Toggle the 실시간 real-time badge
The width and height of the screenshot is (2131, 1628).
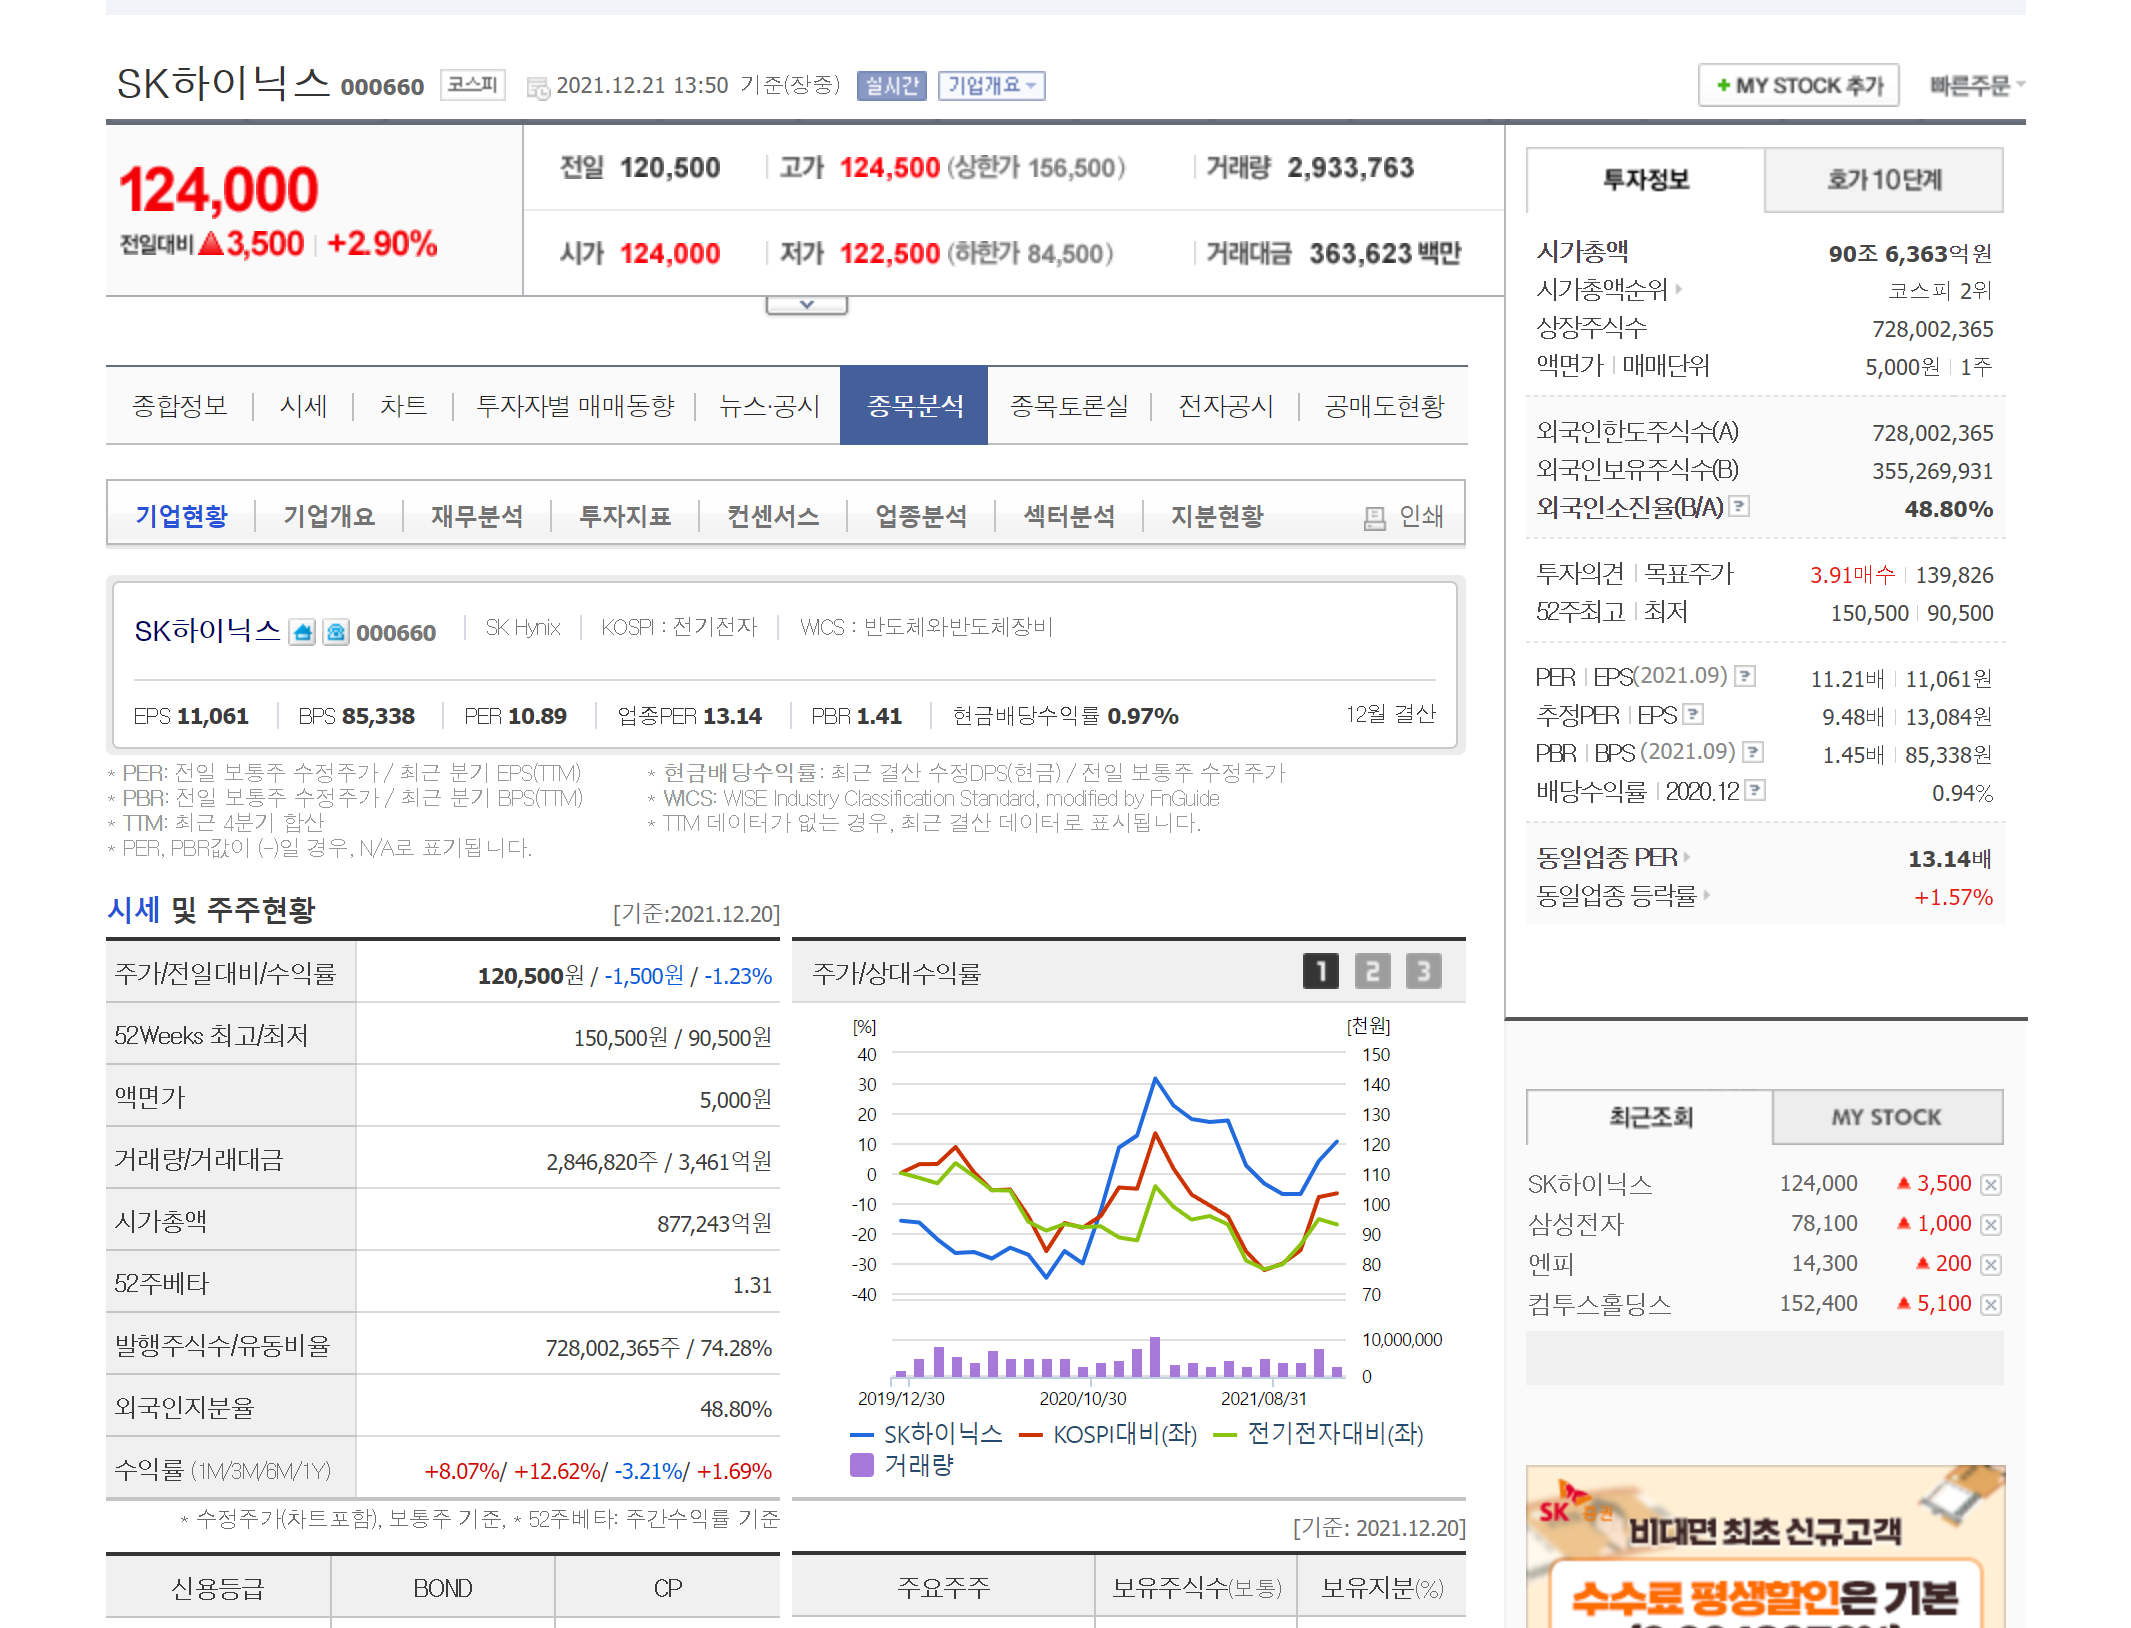coord(891,86)
